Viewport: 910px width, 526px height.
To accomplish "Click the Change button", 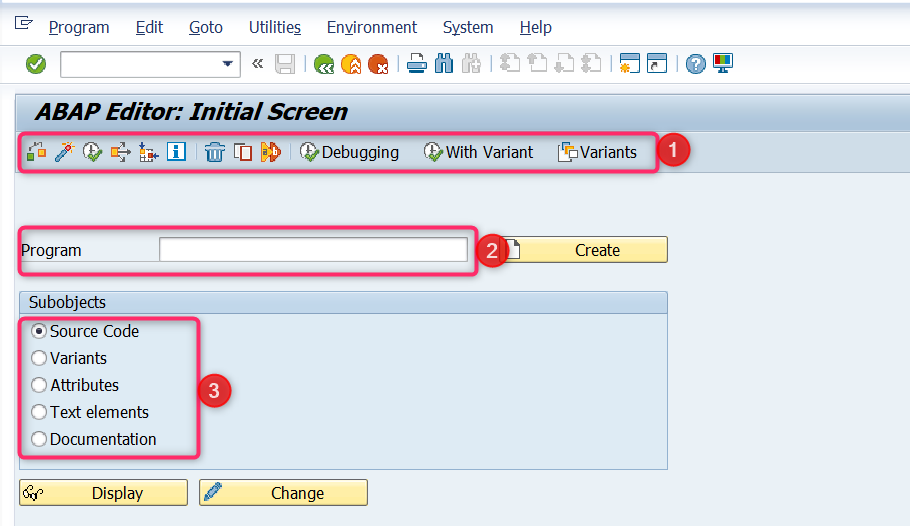I will coord(283,493).
